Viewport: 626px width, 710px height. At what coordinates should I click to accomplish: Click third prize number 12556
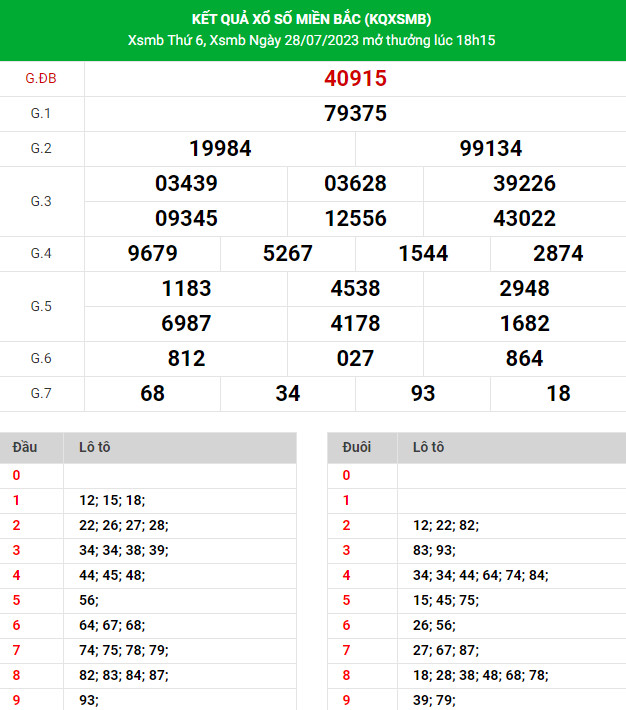click(x=355, y=218)
